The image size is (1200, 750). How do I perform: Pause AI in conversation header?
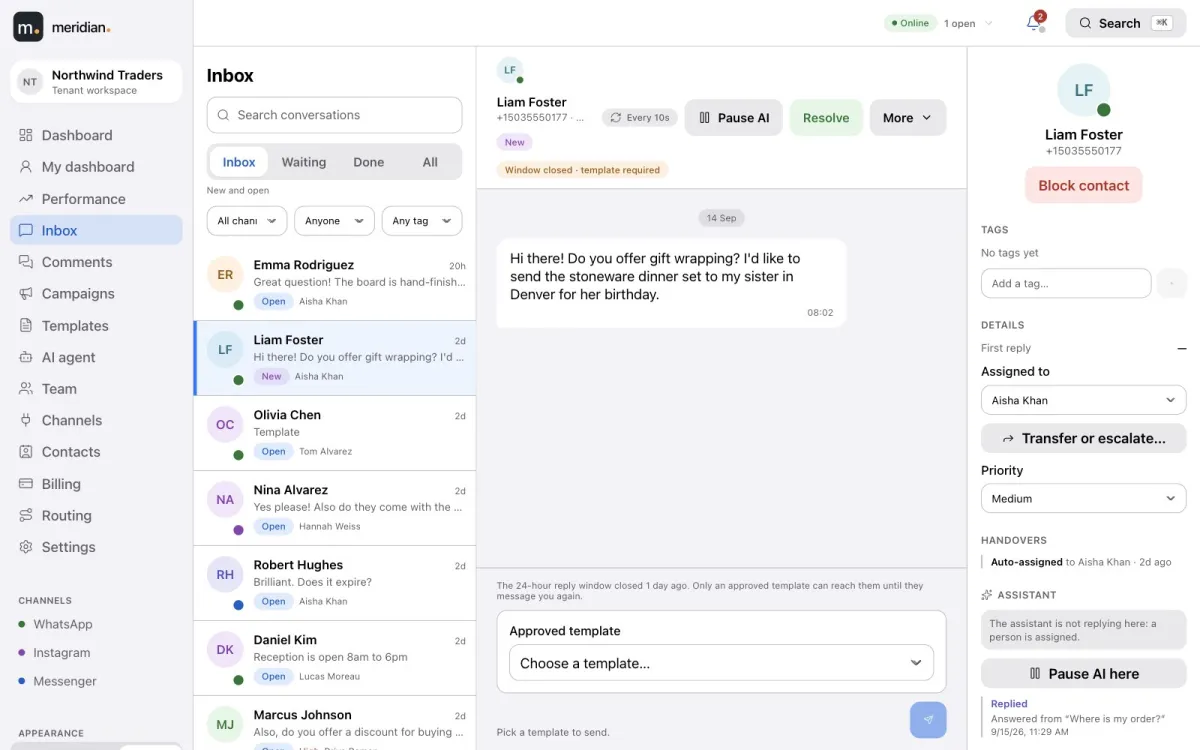(734, 118)
